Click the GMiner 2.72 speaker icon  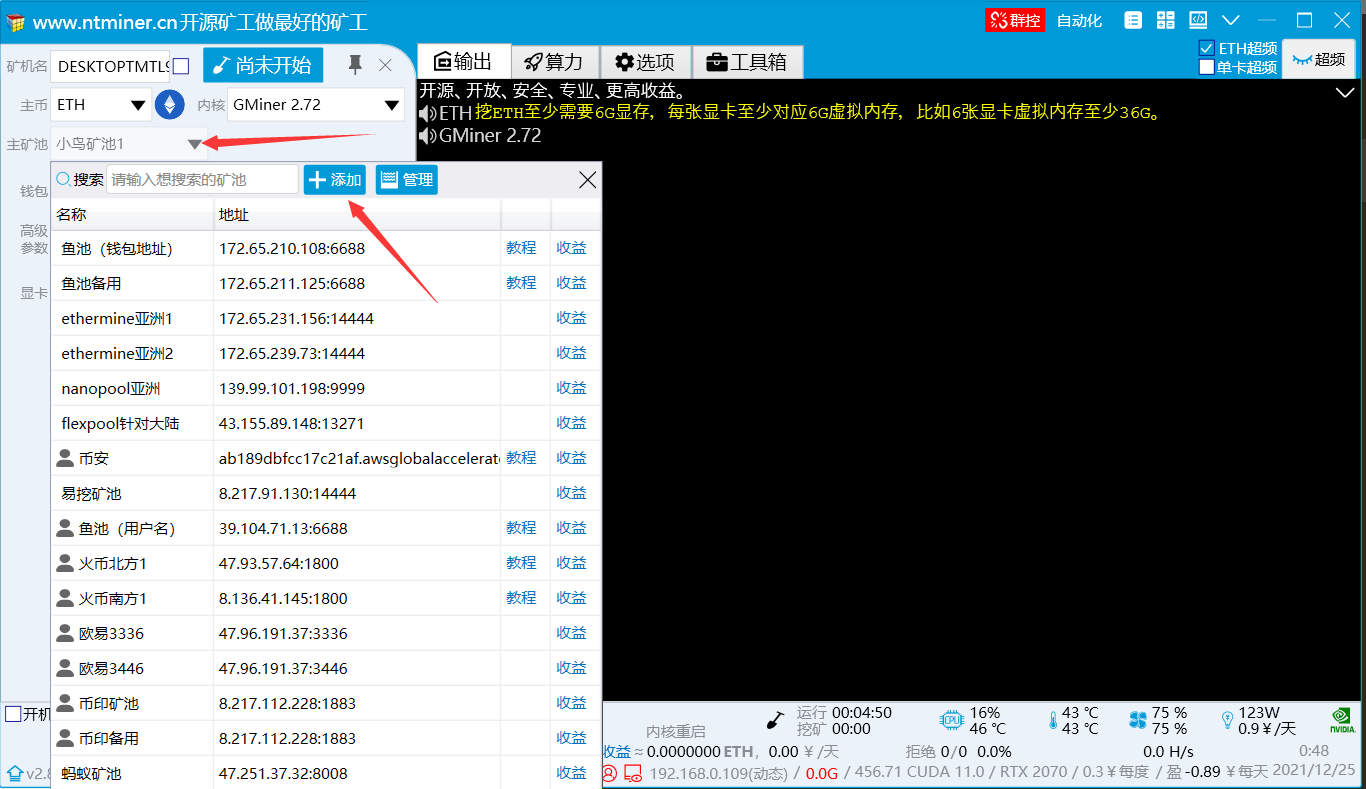pos(428,135)
